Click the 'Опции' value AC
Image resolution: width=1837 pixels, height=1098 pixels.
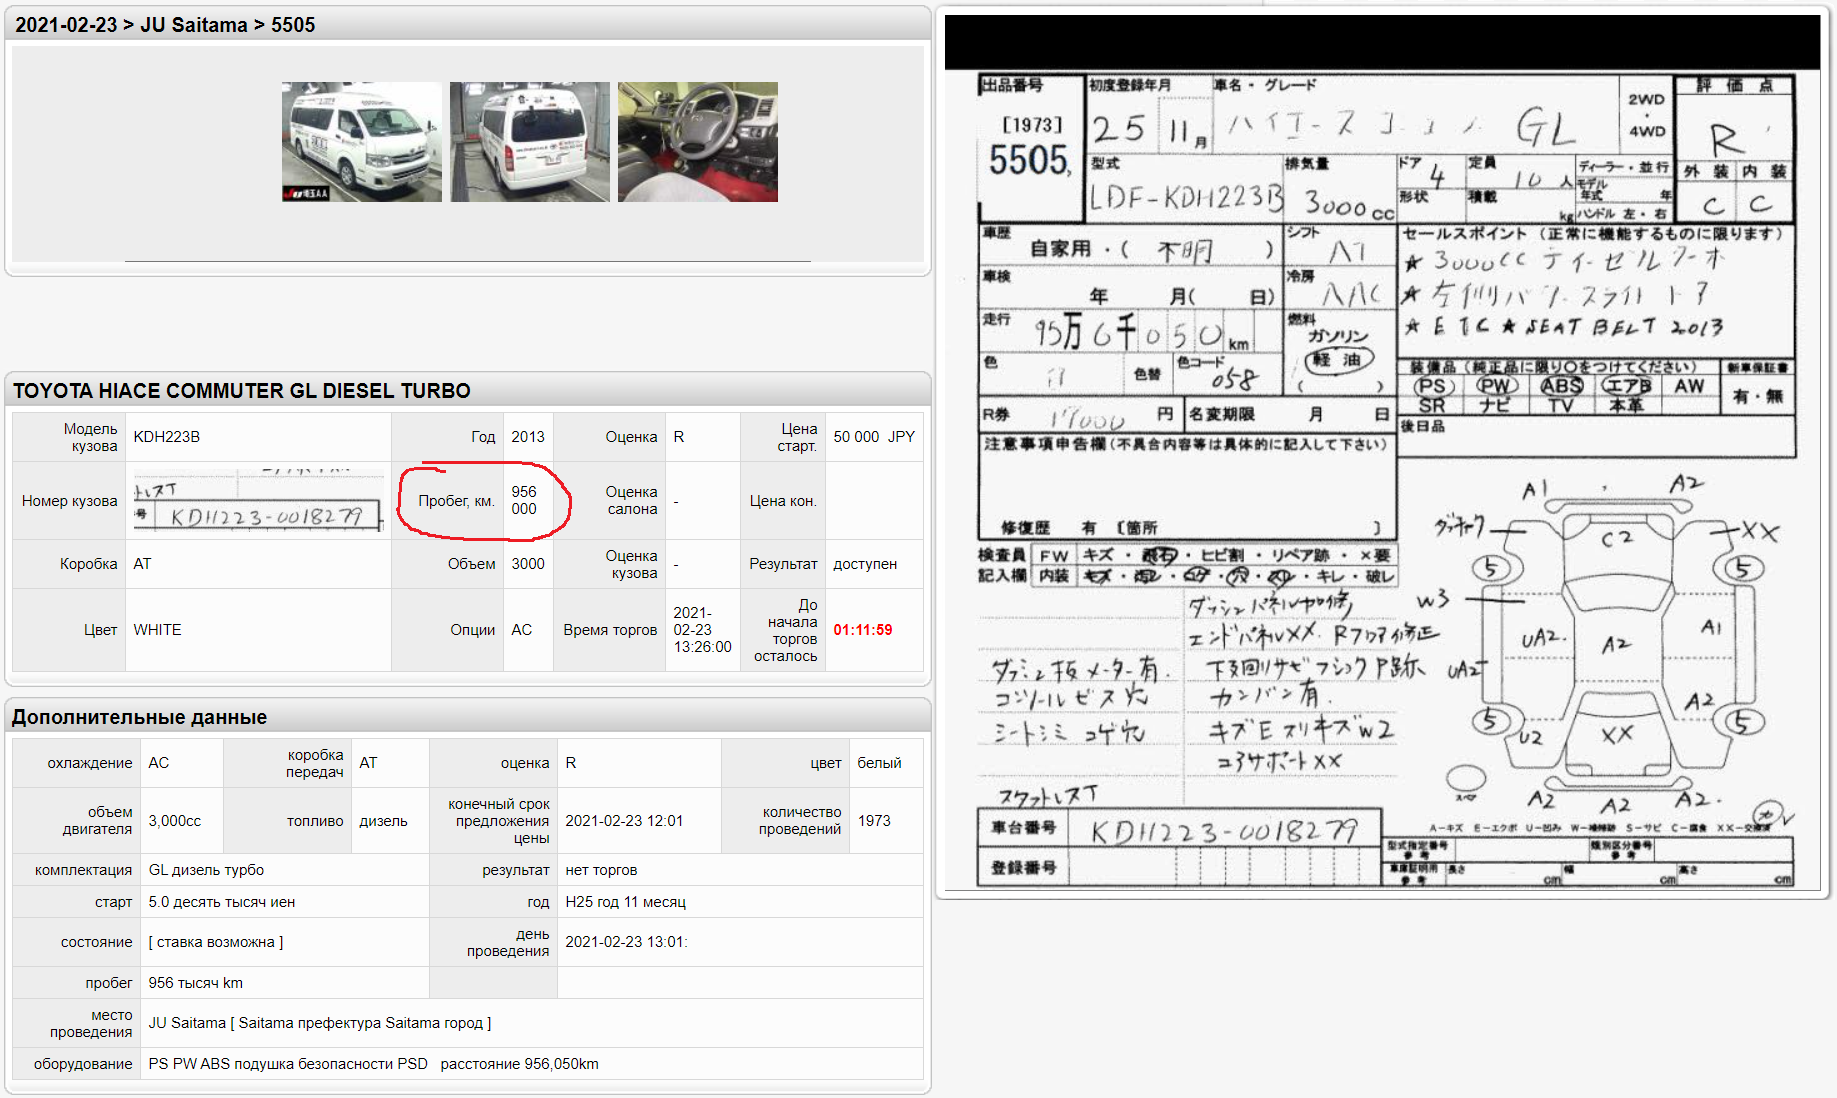(x=522, y=630)
